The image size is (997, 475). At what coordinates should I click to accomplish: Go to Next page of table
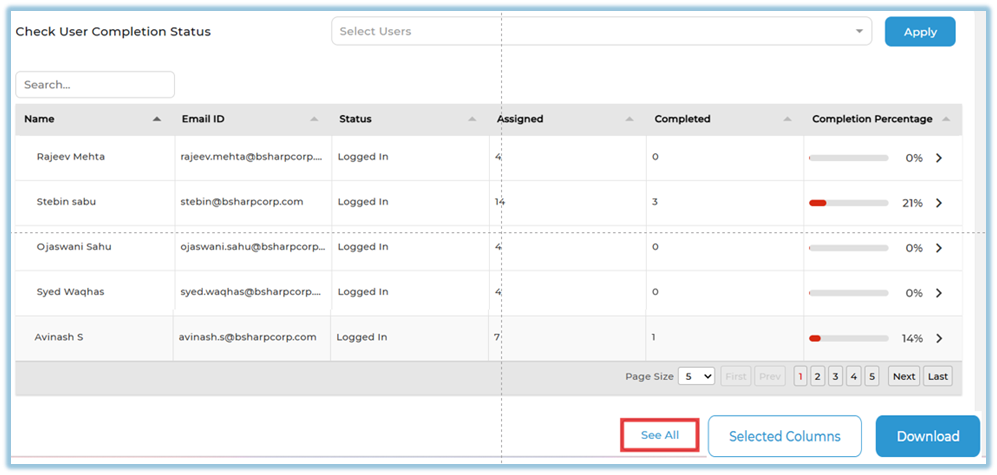(x=903, y=376)
